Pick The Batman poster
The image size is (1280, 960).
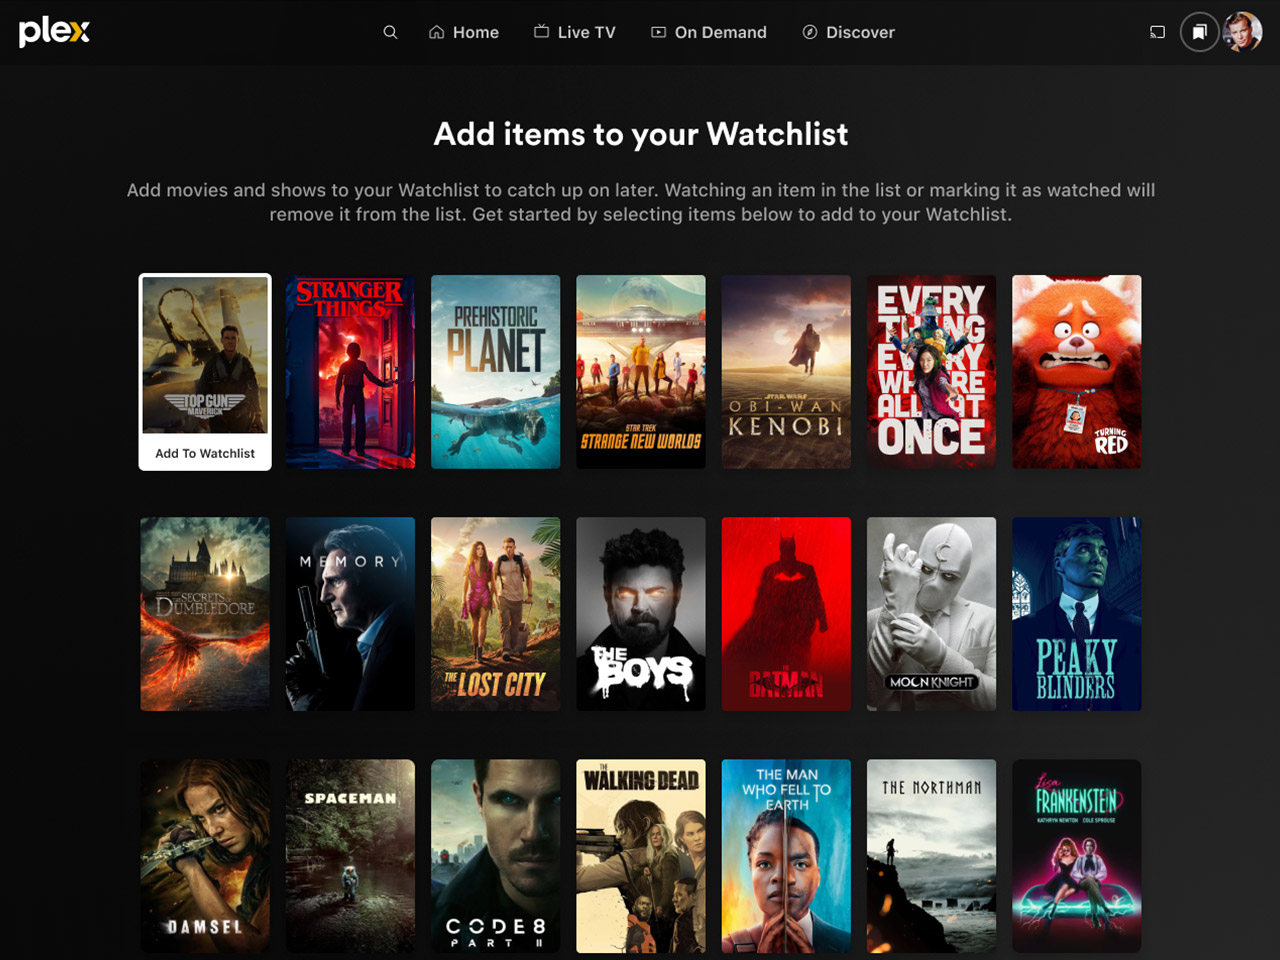pyautogui.click(x=786, y=614)
